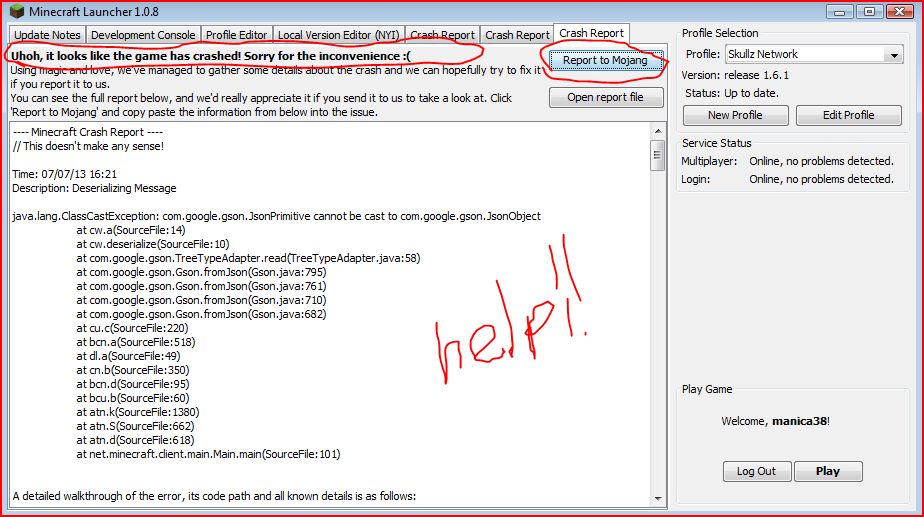
Task: Open the Profile dropdown showing Skullz Network
Action: [814, 54]
